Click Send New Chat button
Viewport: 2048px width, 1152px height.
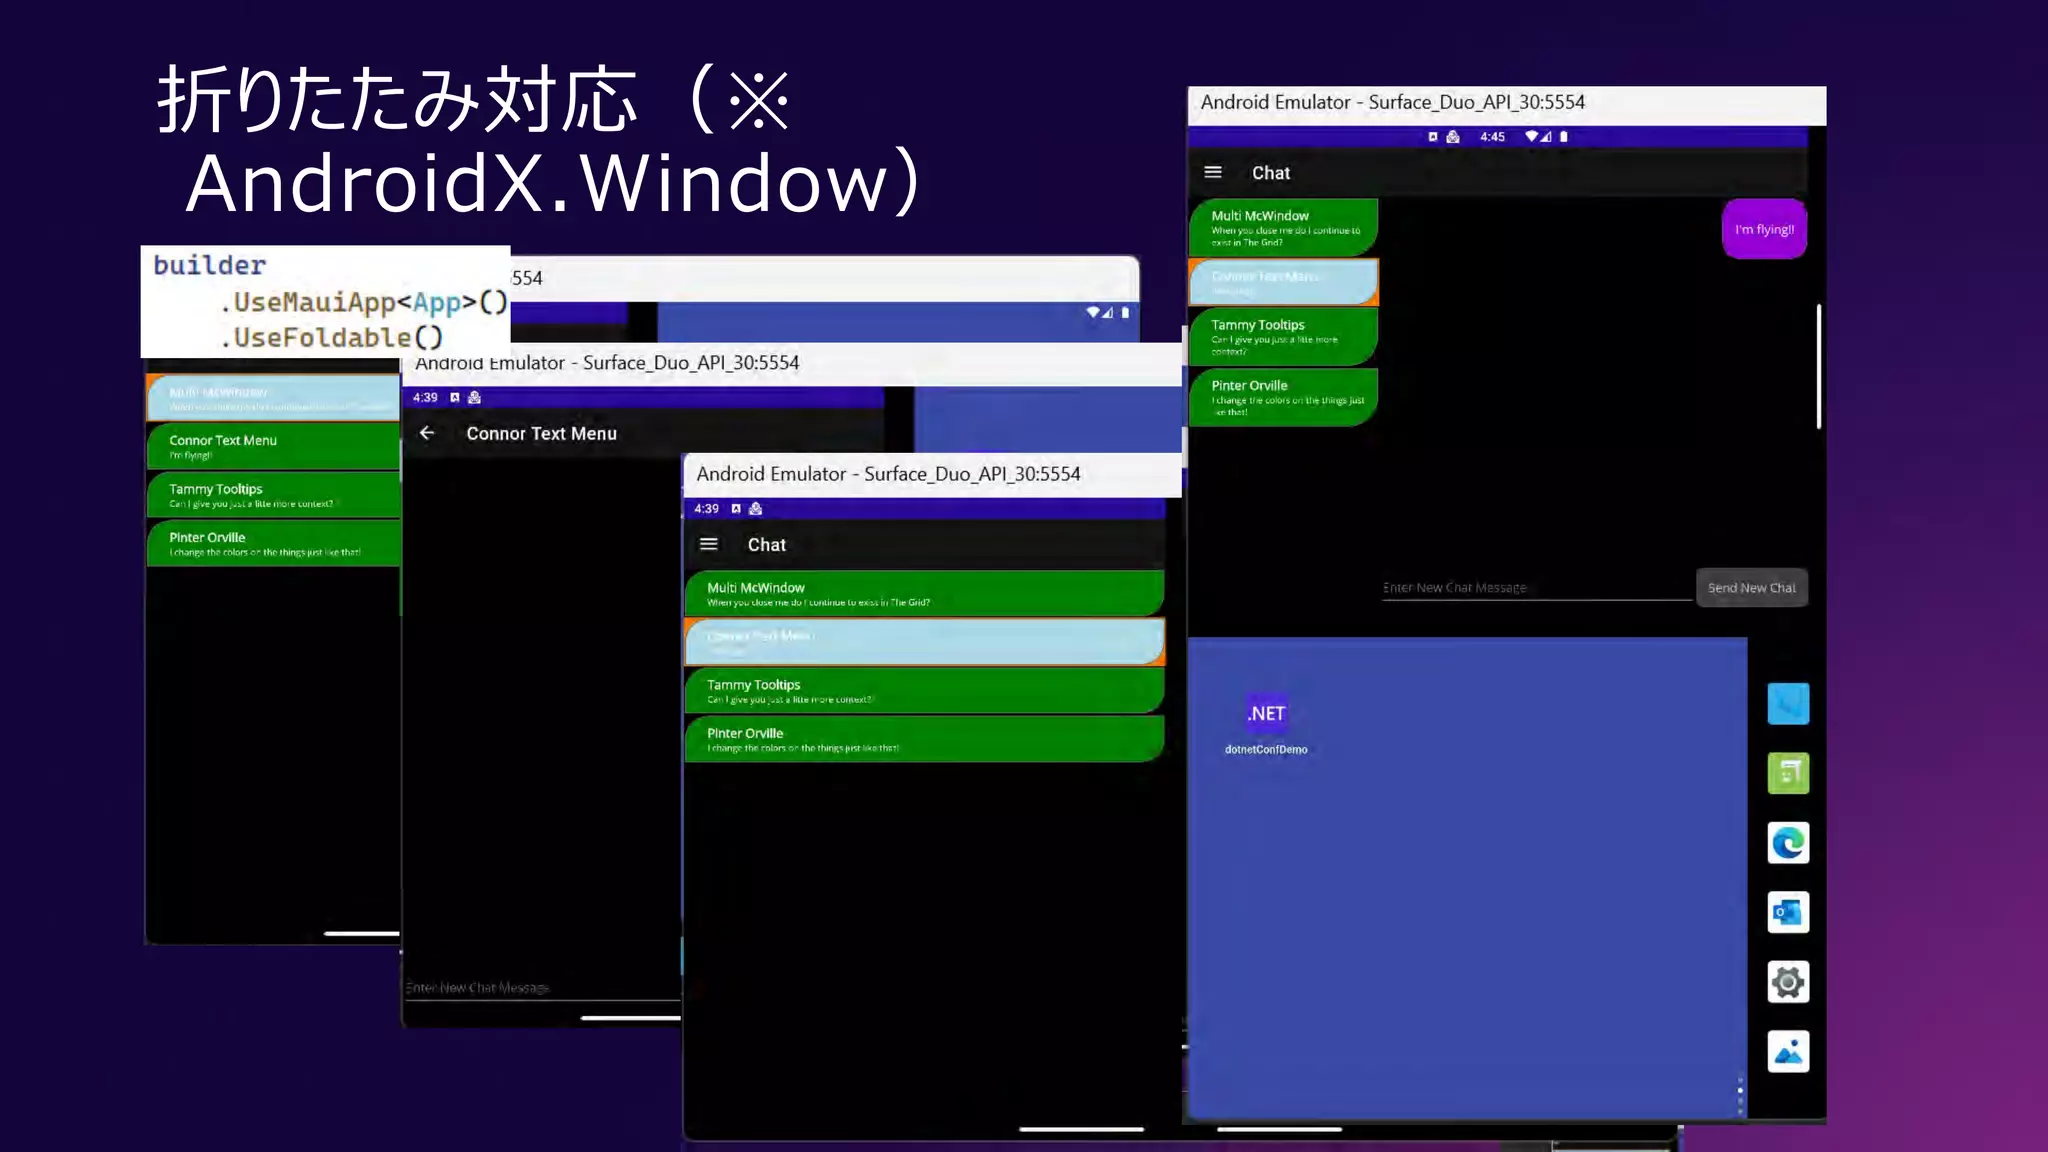(x=1751, y=588)
